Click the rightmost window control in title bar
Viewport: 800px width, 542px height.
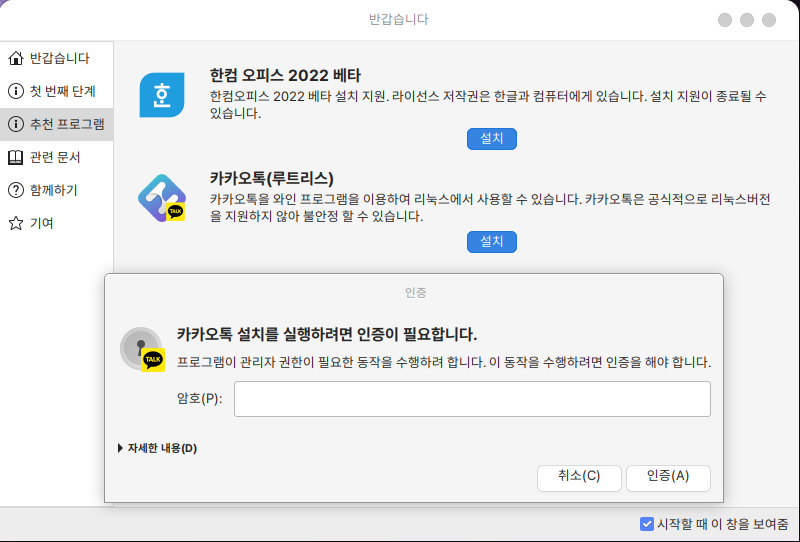769,20
